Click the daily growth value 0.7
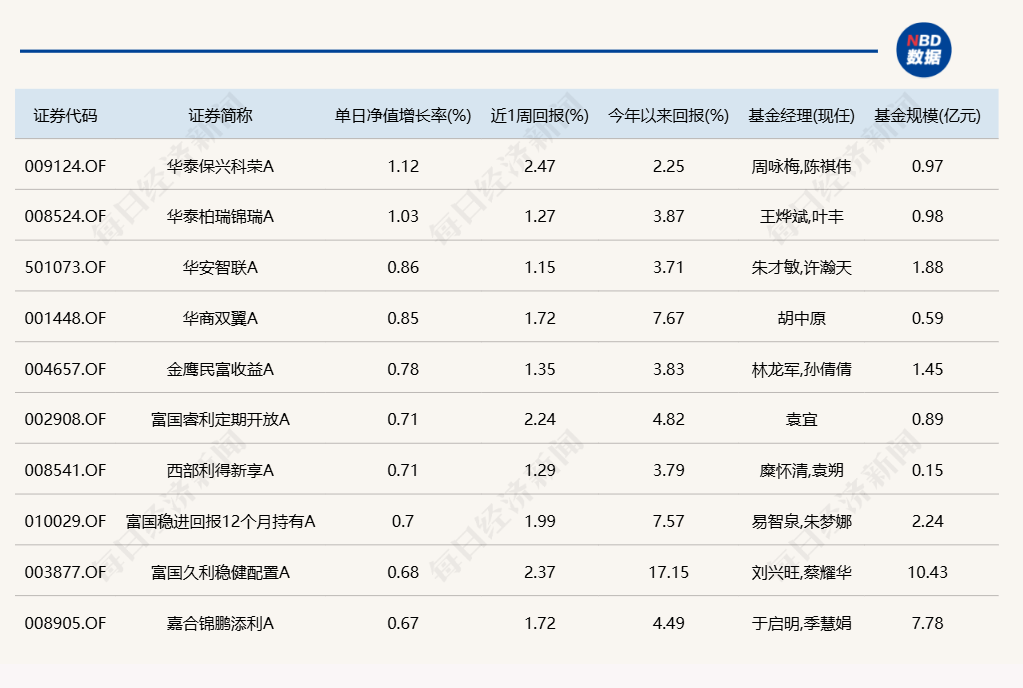This screenshot has height=688, width=1023. point(403,521)
